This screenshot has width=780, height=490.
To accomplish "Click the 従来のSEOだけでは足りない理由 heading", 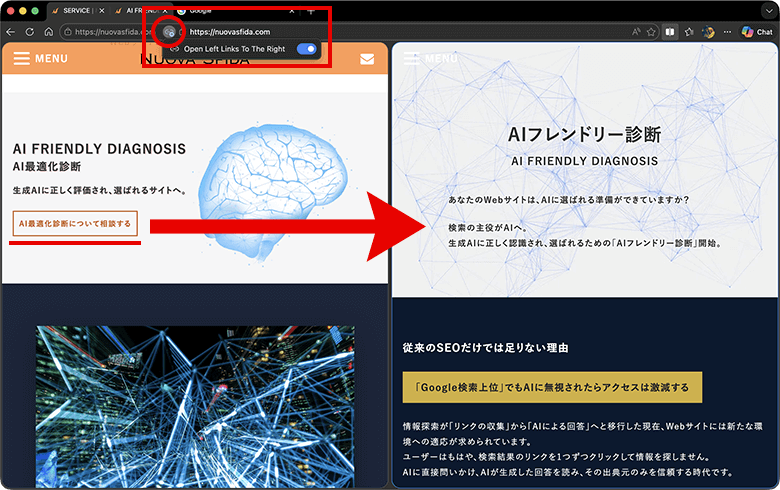I will coord(486,348).
